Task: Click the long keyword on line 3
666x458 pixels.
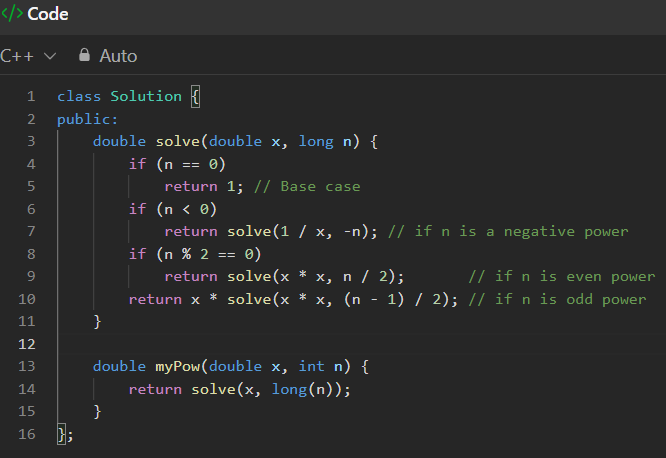Action: click(x=316, y=142)
